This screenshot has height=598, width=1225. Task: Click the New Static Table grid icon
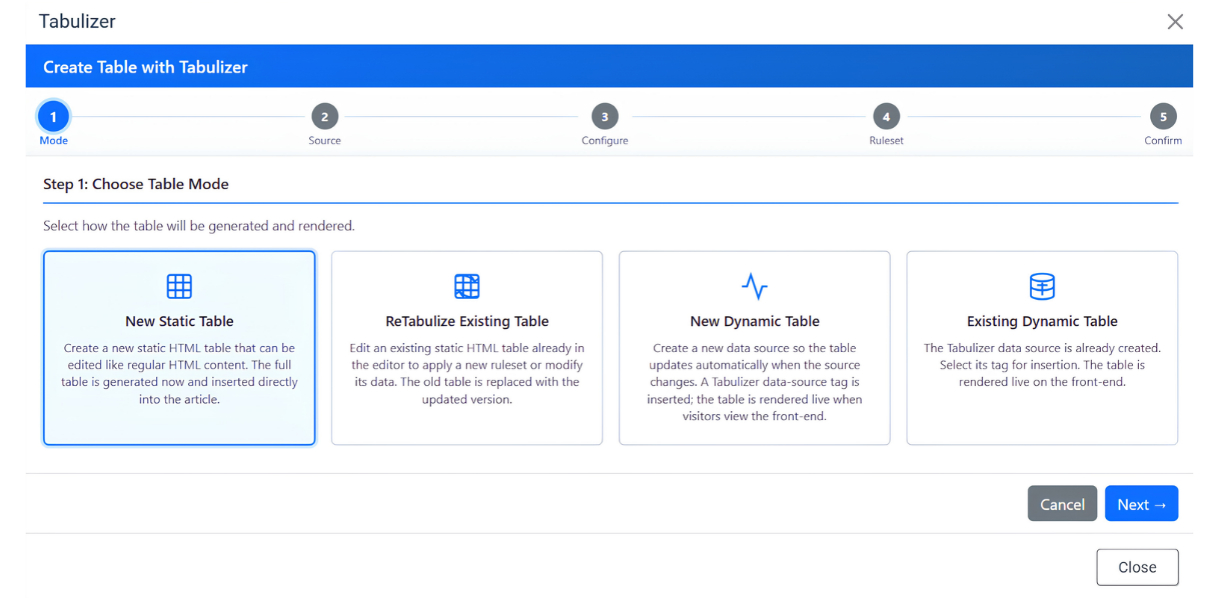179,287
